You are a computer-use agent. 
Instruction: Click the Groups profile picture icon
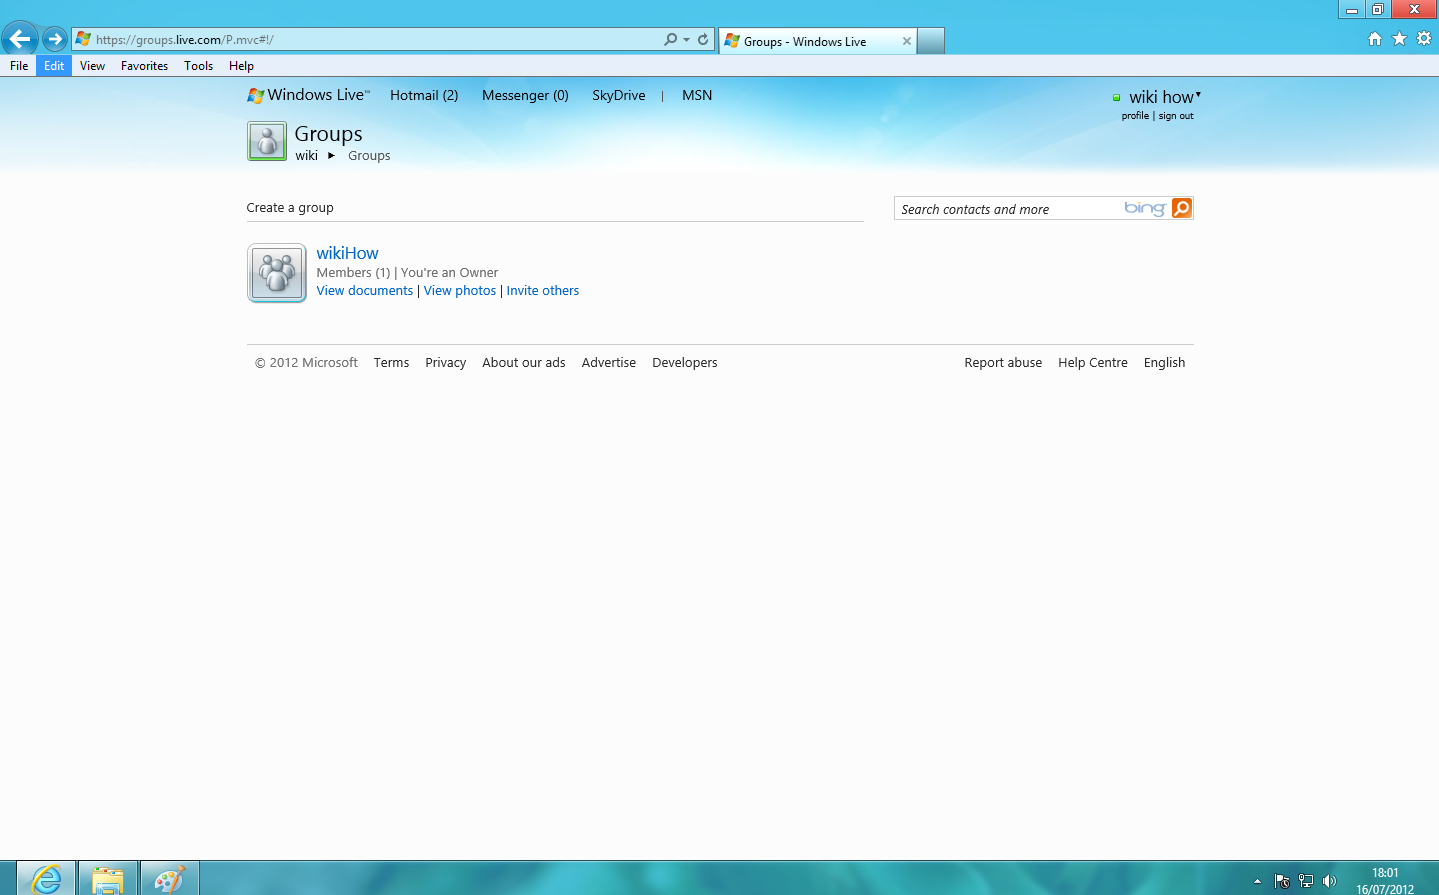[267, 141]
